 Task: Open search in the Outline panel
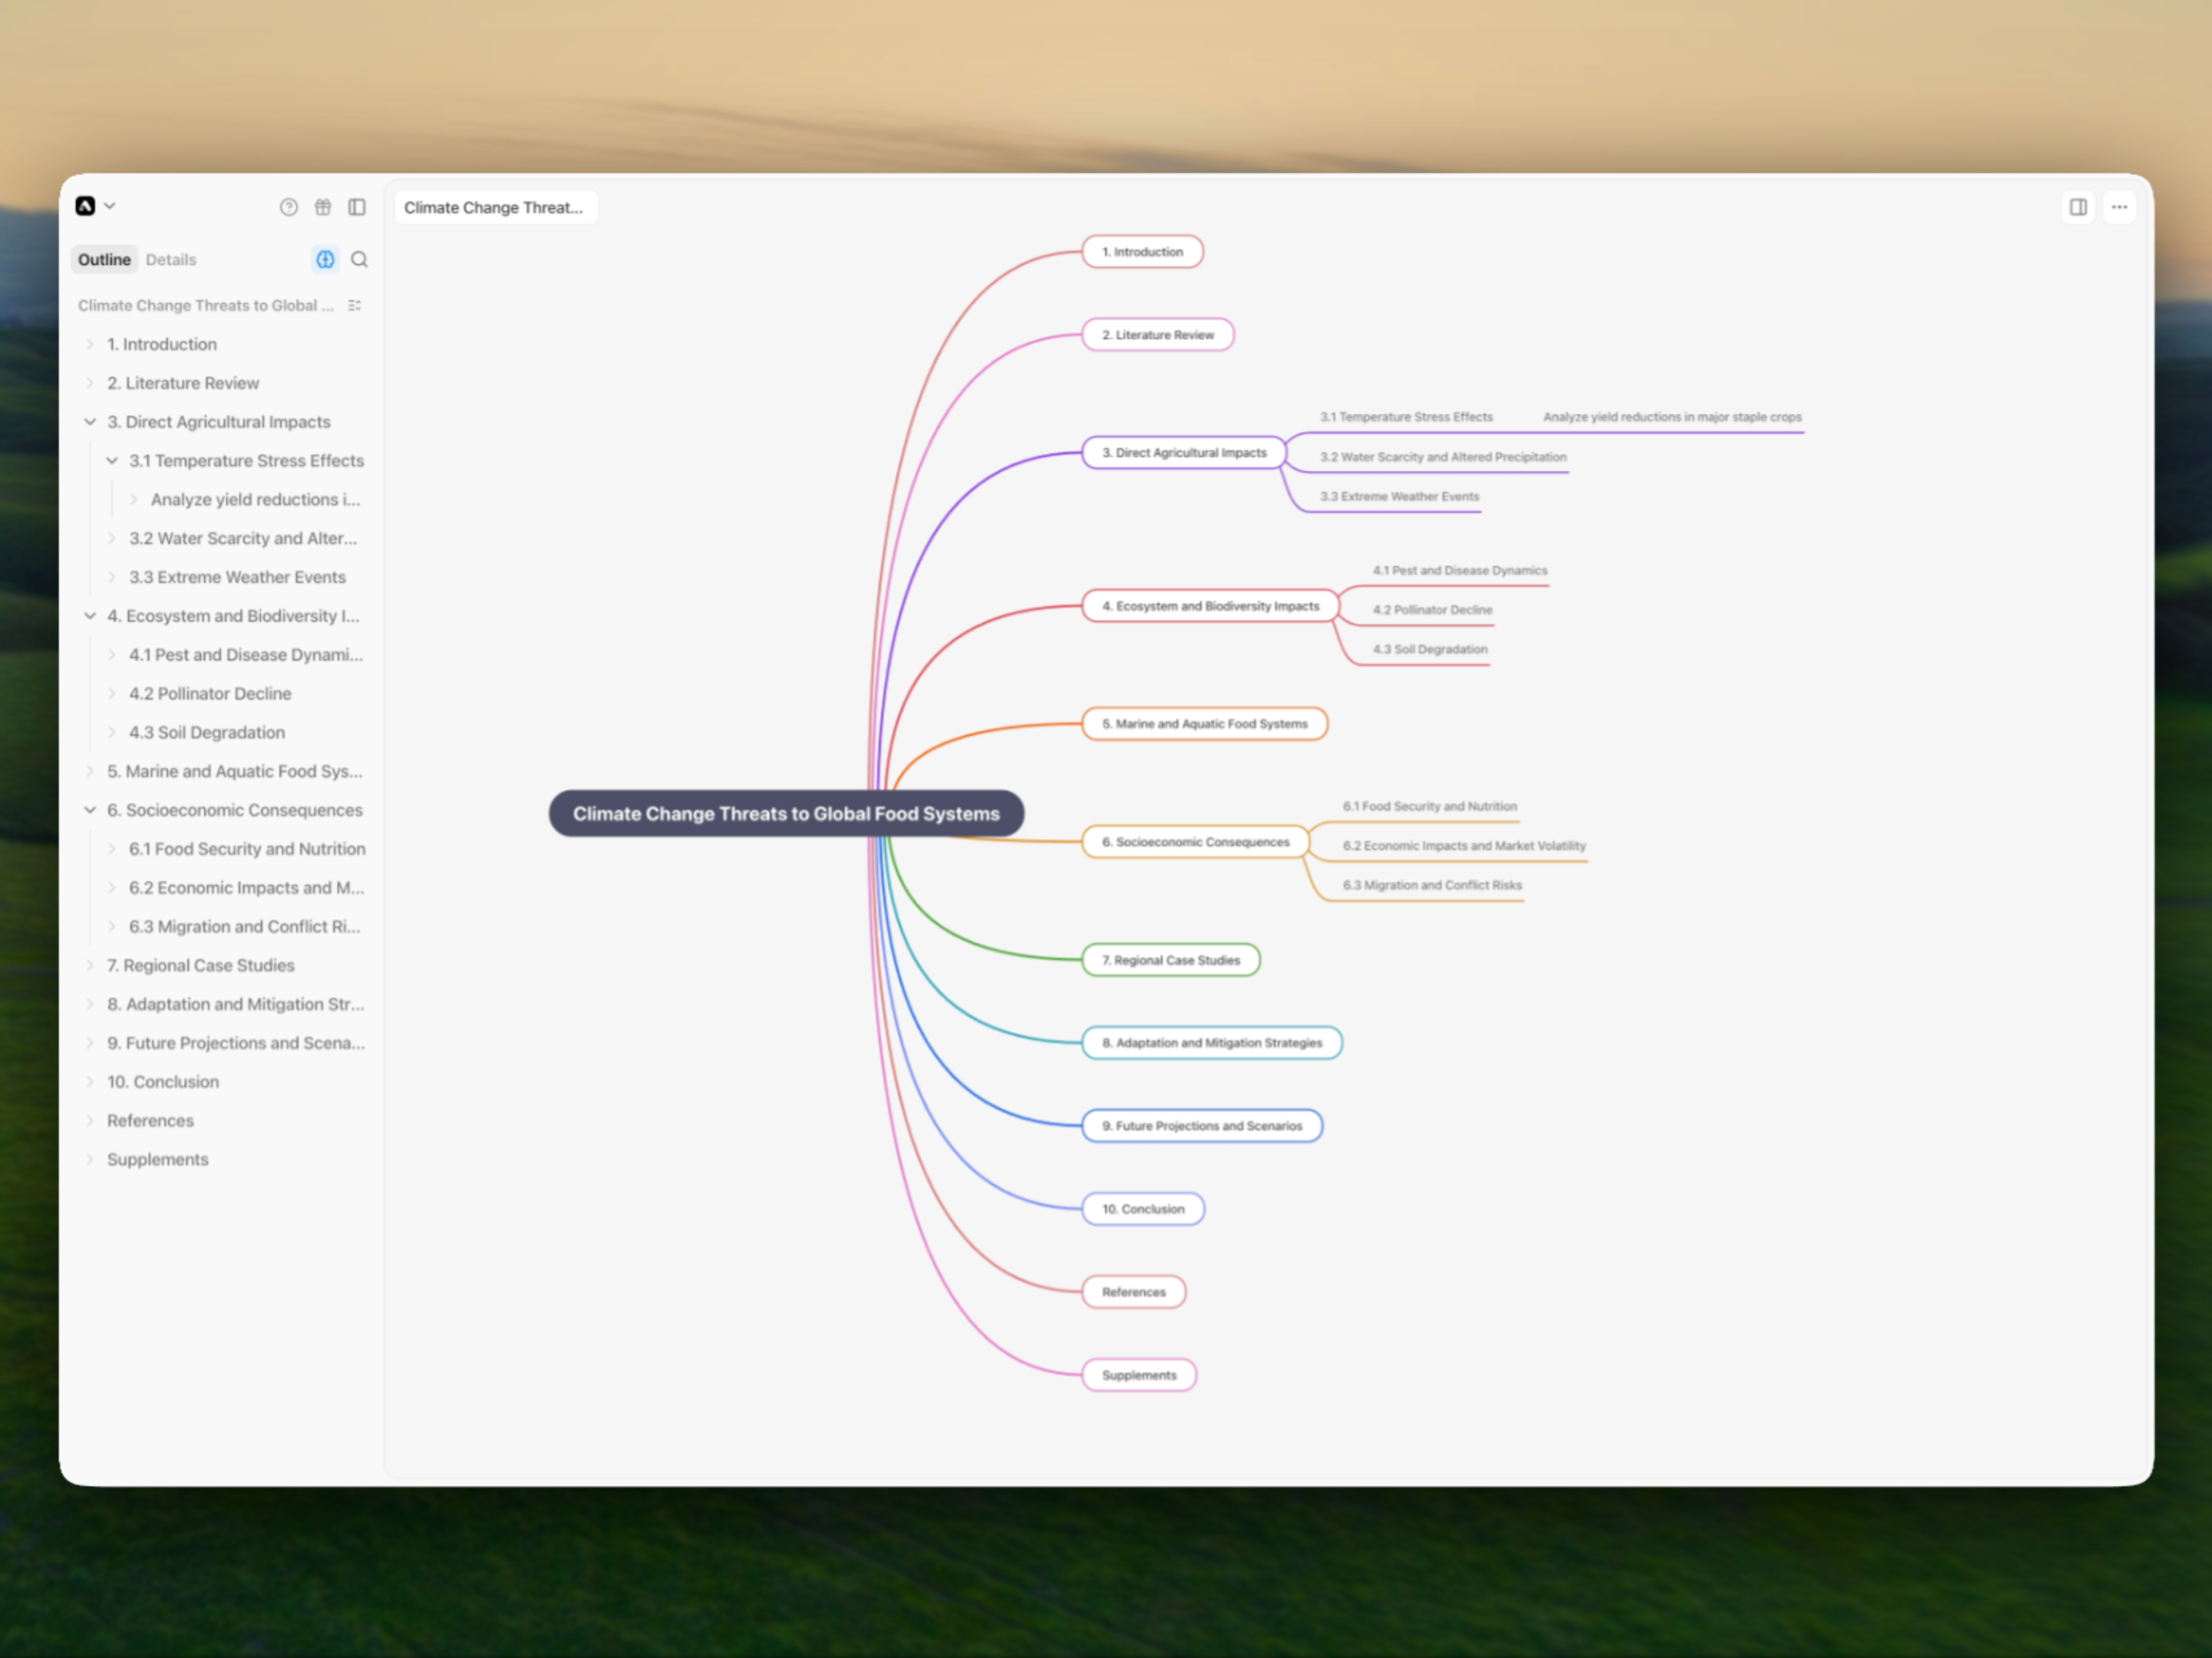(x=359, y=259)
